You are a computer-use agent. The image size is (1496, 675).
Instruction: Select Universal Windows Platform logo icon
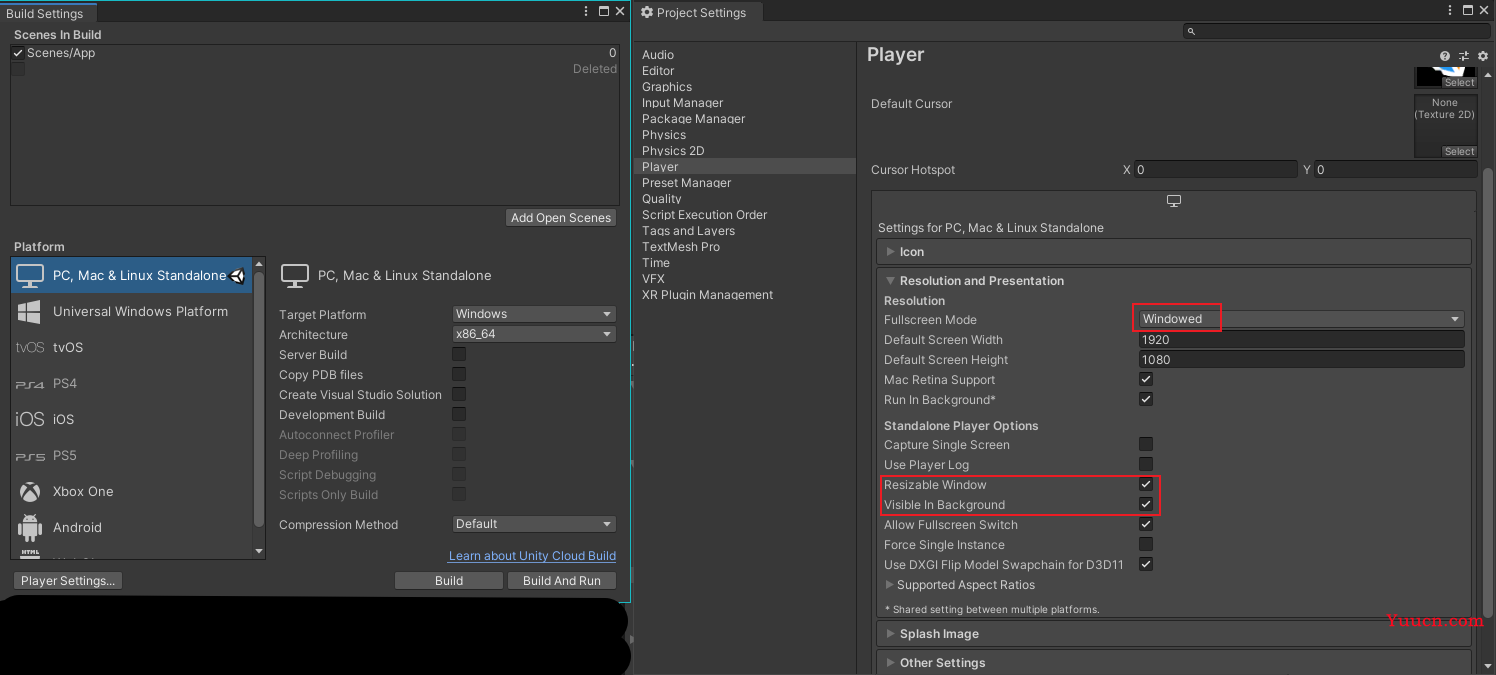point(29,311)
